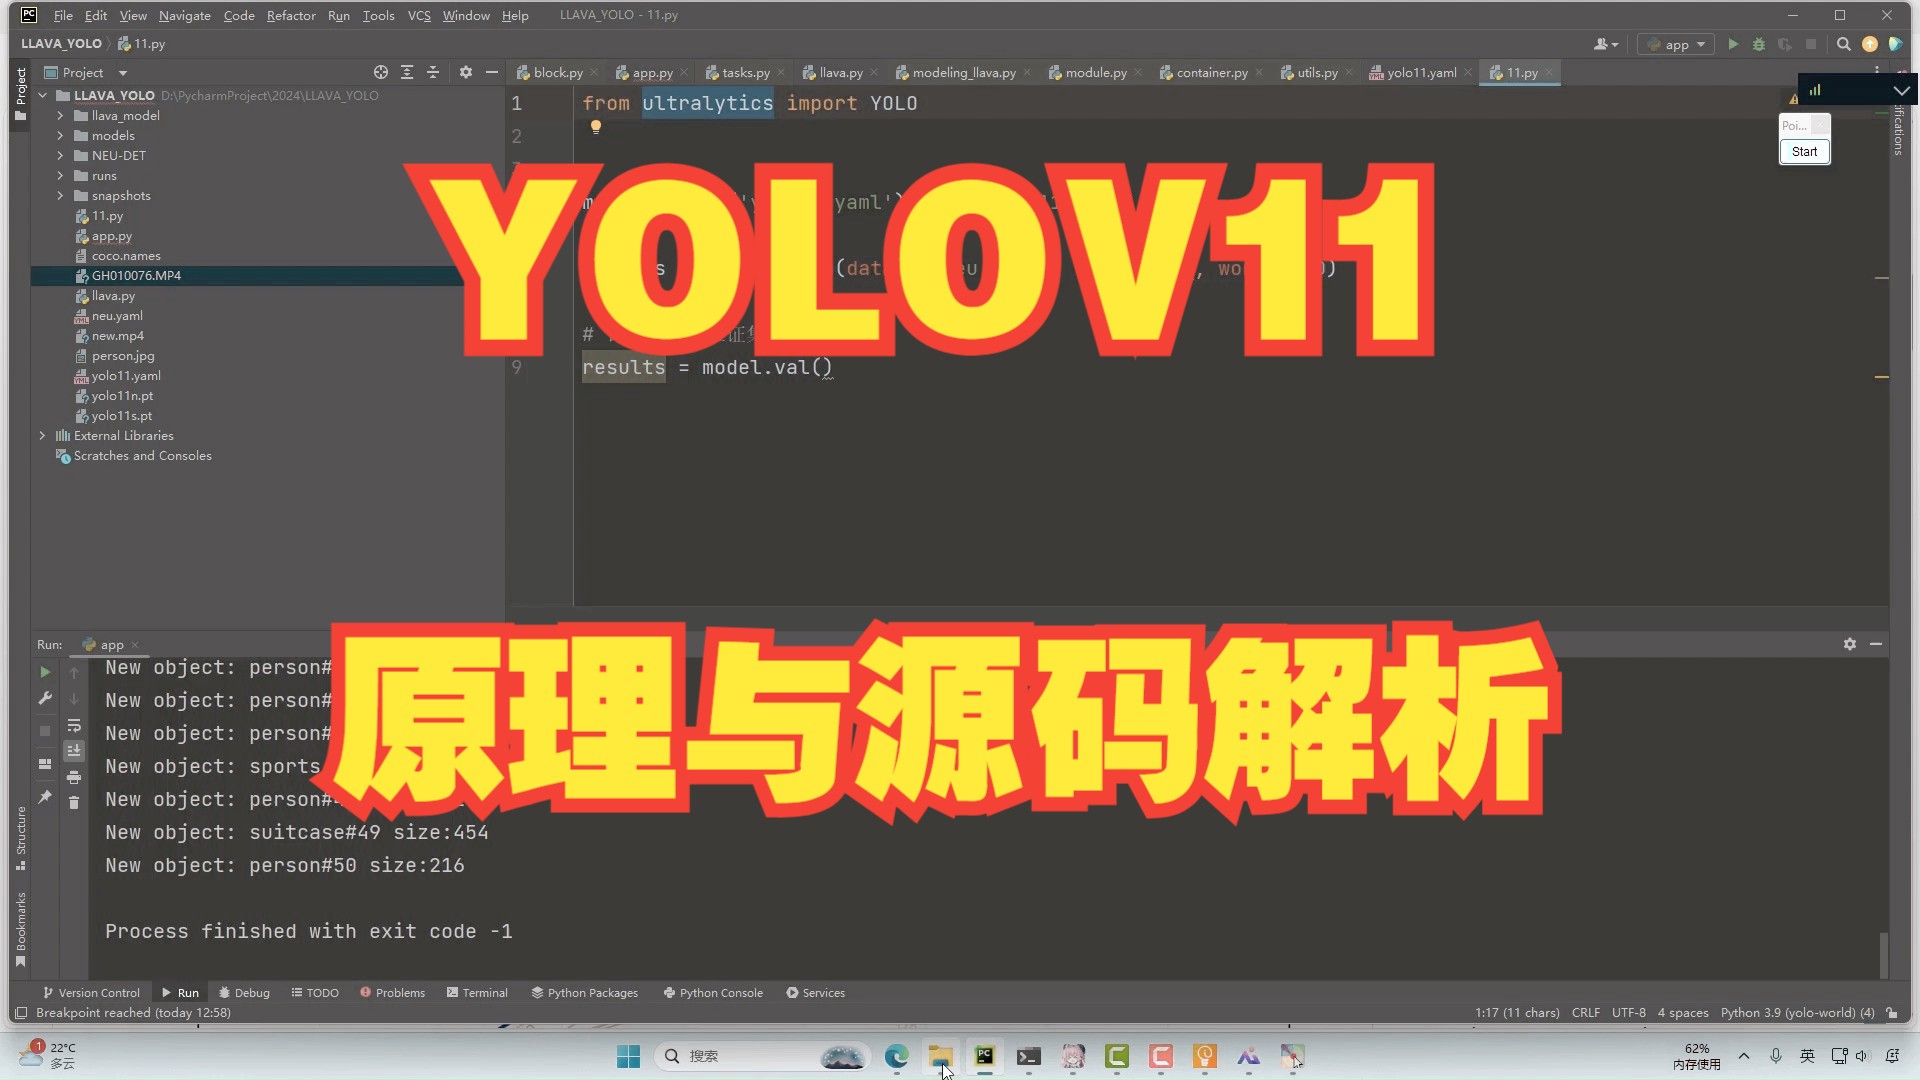Rerun the 'app' configuration in Run panel
The height and width of the screenshot is (1080, 1920).
point(44,672)
